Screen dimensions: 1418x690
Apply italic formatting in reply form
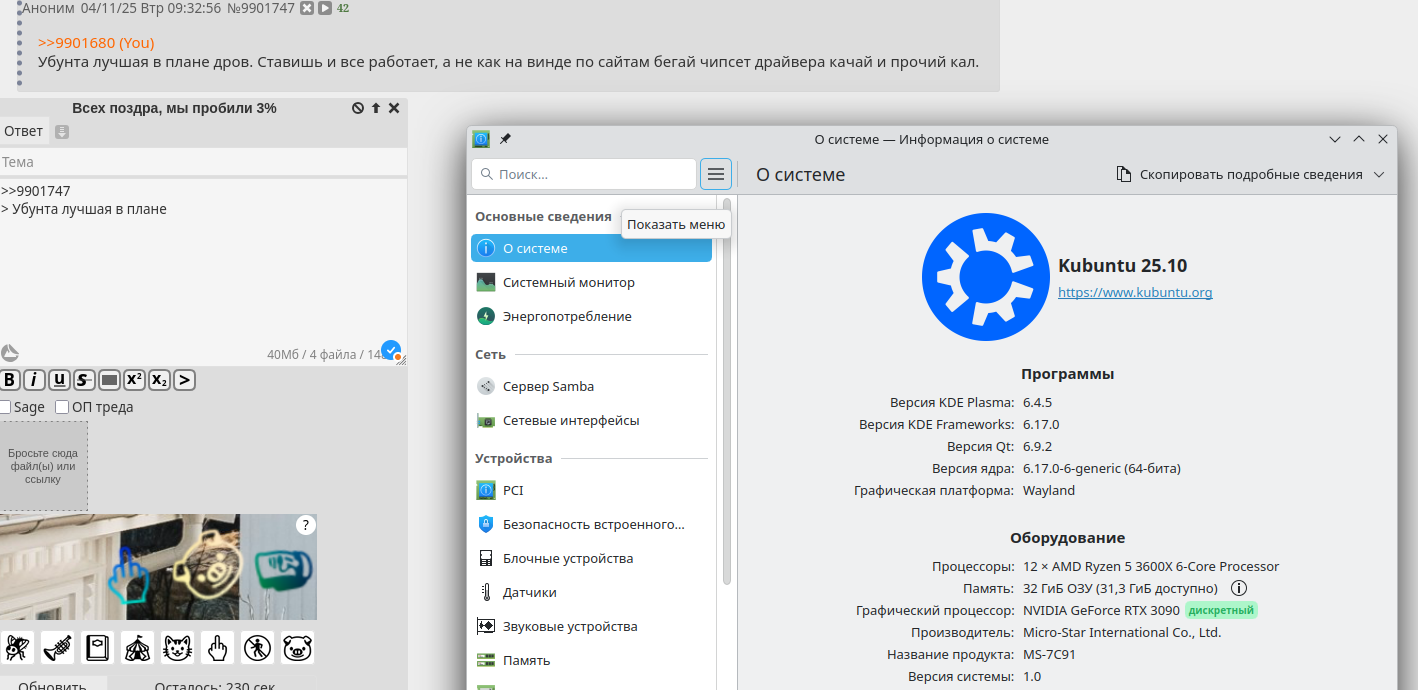tap(35, 380)
